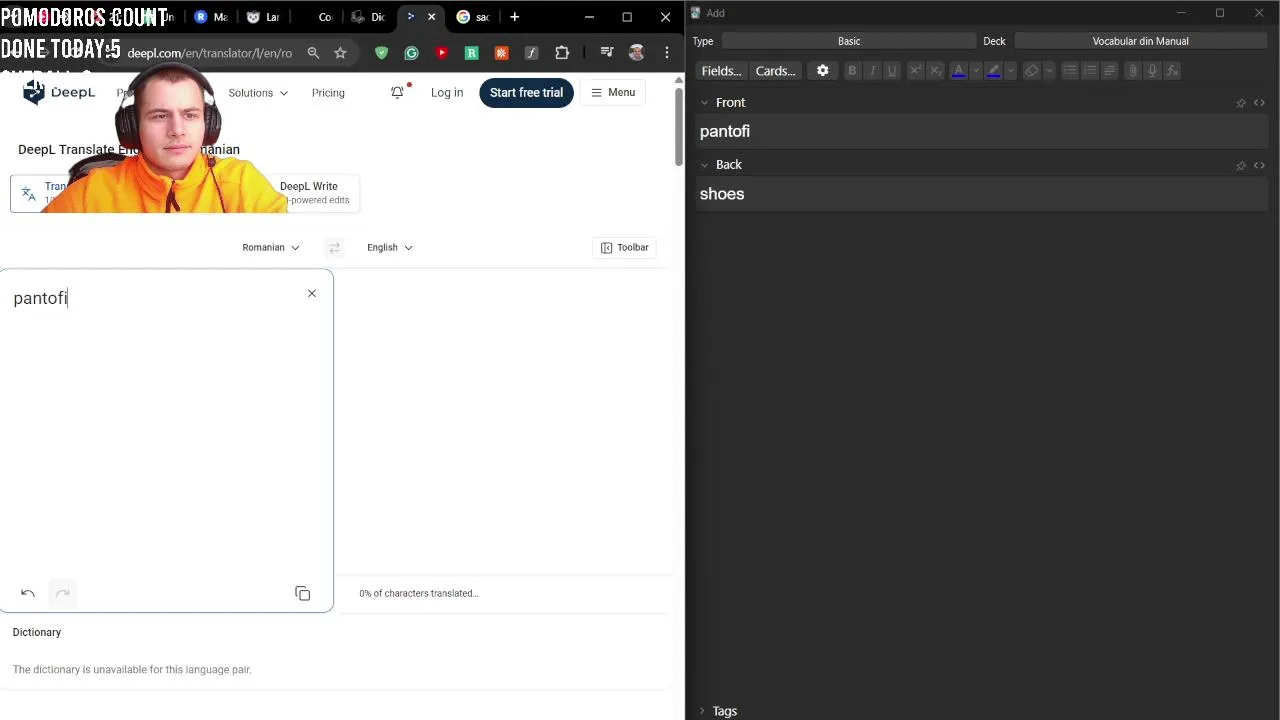Open the red YouTube extension icon
The width and height of the screenshot is (1280, 720).
(x=441, y=53)
